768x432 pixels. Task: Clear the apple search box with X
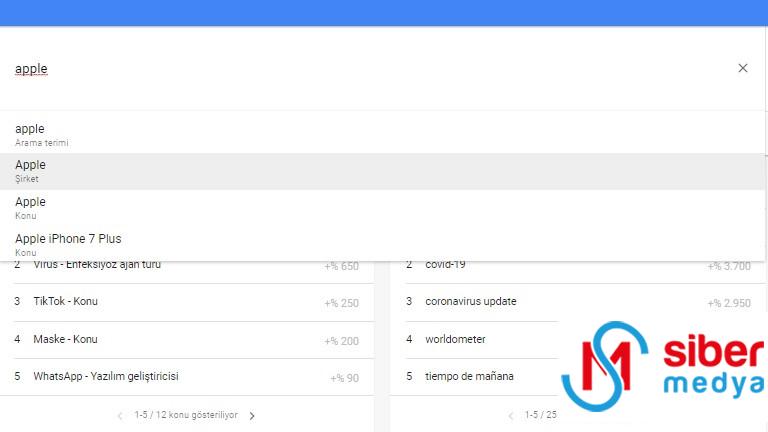pos(742,68)
